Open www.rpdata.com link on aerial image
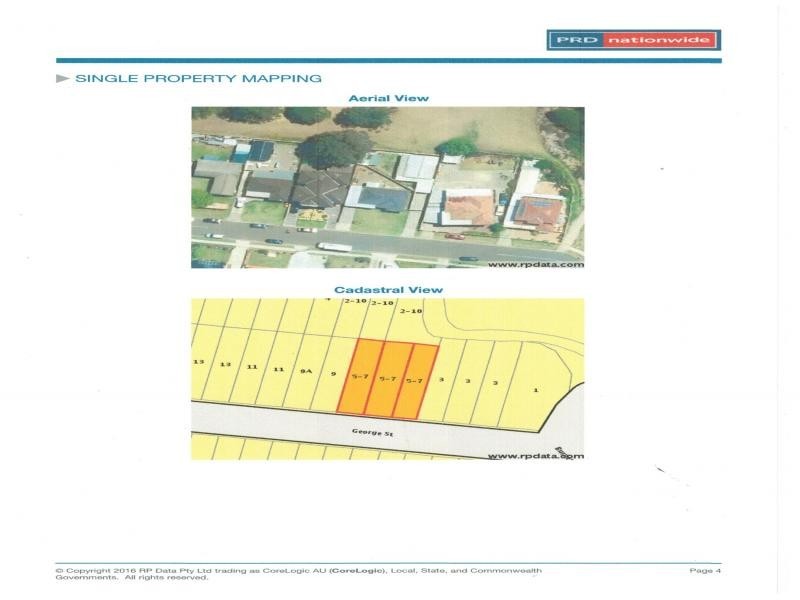The width and height of the screenshot is (800, 600). tap(535, 264)
